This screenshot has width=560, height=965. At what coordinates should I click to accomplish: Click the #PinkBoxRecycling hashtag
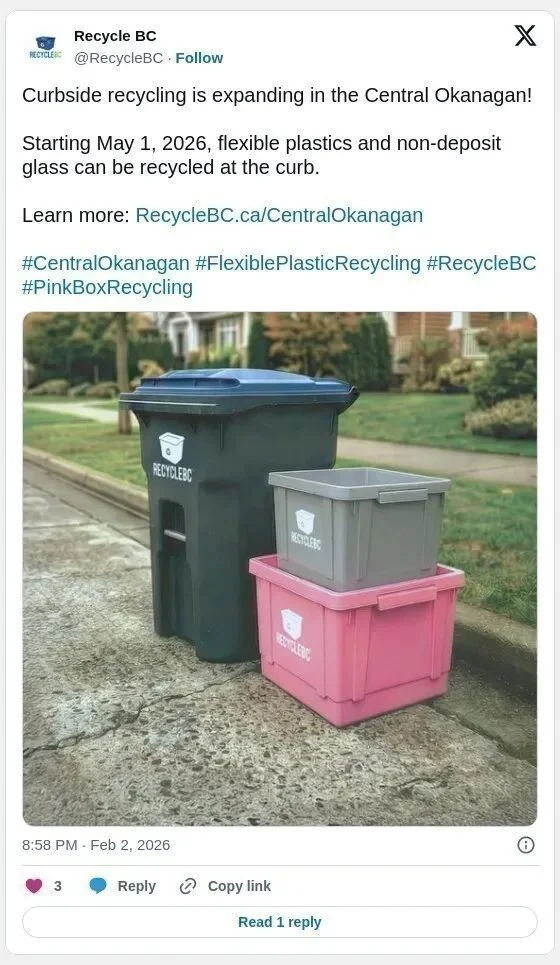(108, 287)
